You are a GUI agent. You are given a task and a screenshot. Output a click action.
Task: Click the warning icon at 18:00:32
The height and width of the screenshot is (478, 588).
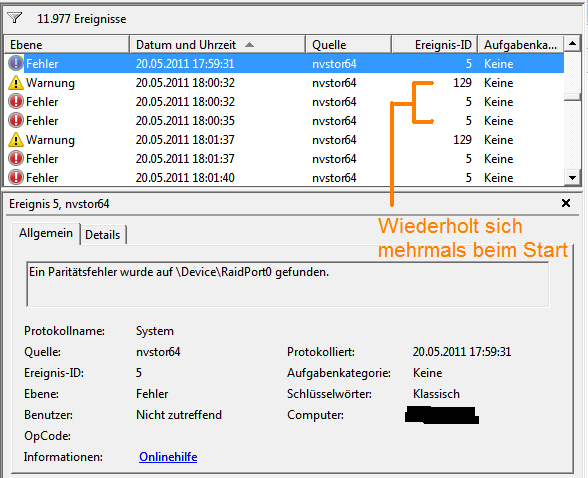(x=16, y=82)
